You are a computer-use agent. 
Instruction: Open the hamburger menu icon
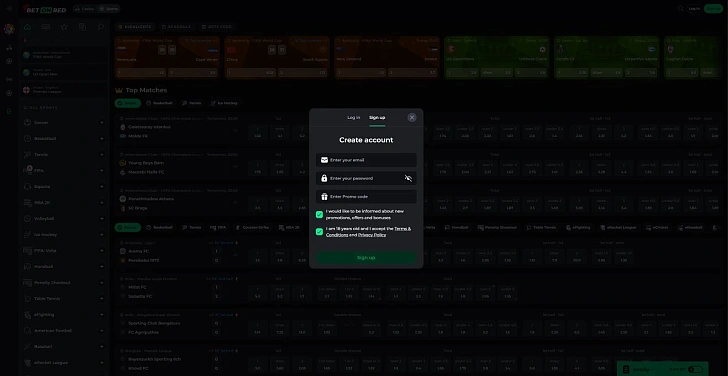pos(9,9)
